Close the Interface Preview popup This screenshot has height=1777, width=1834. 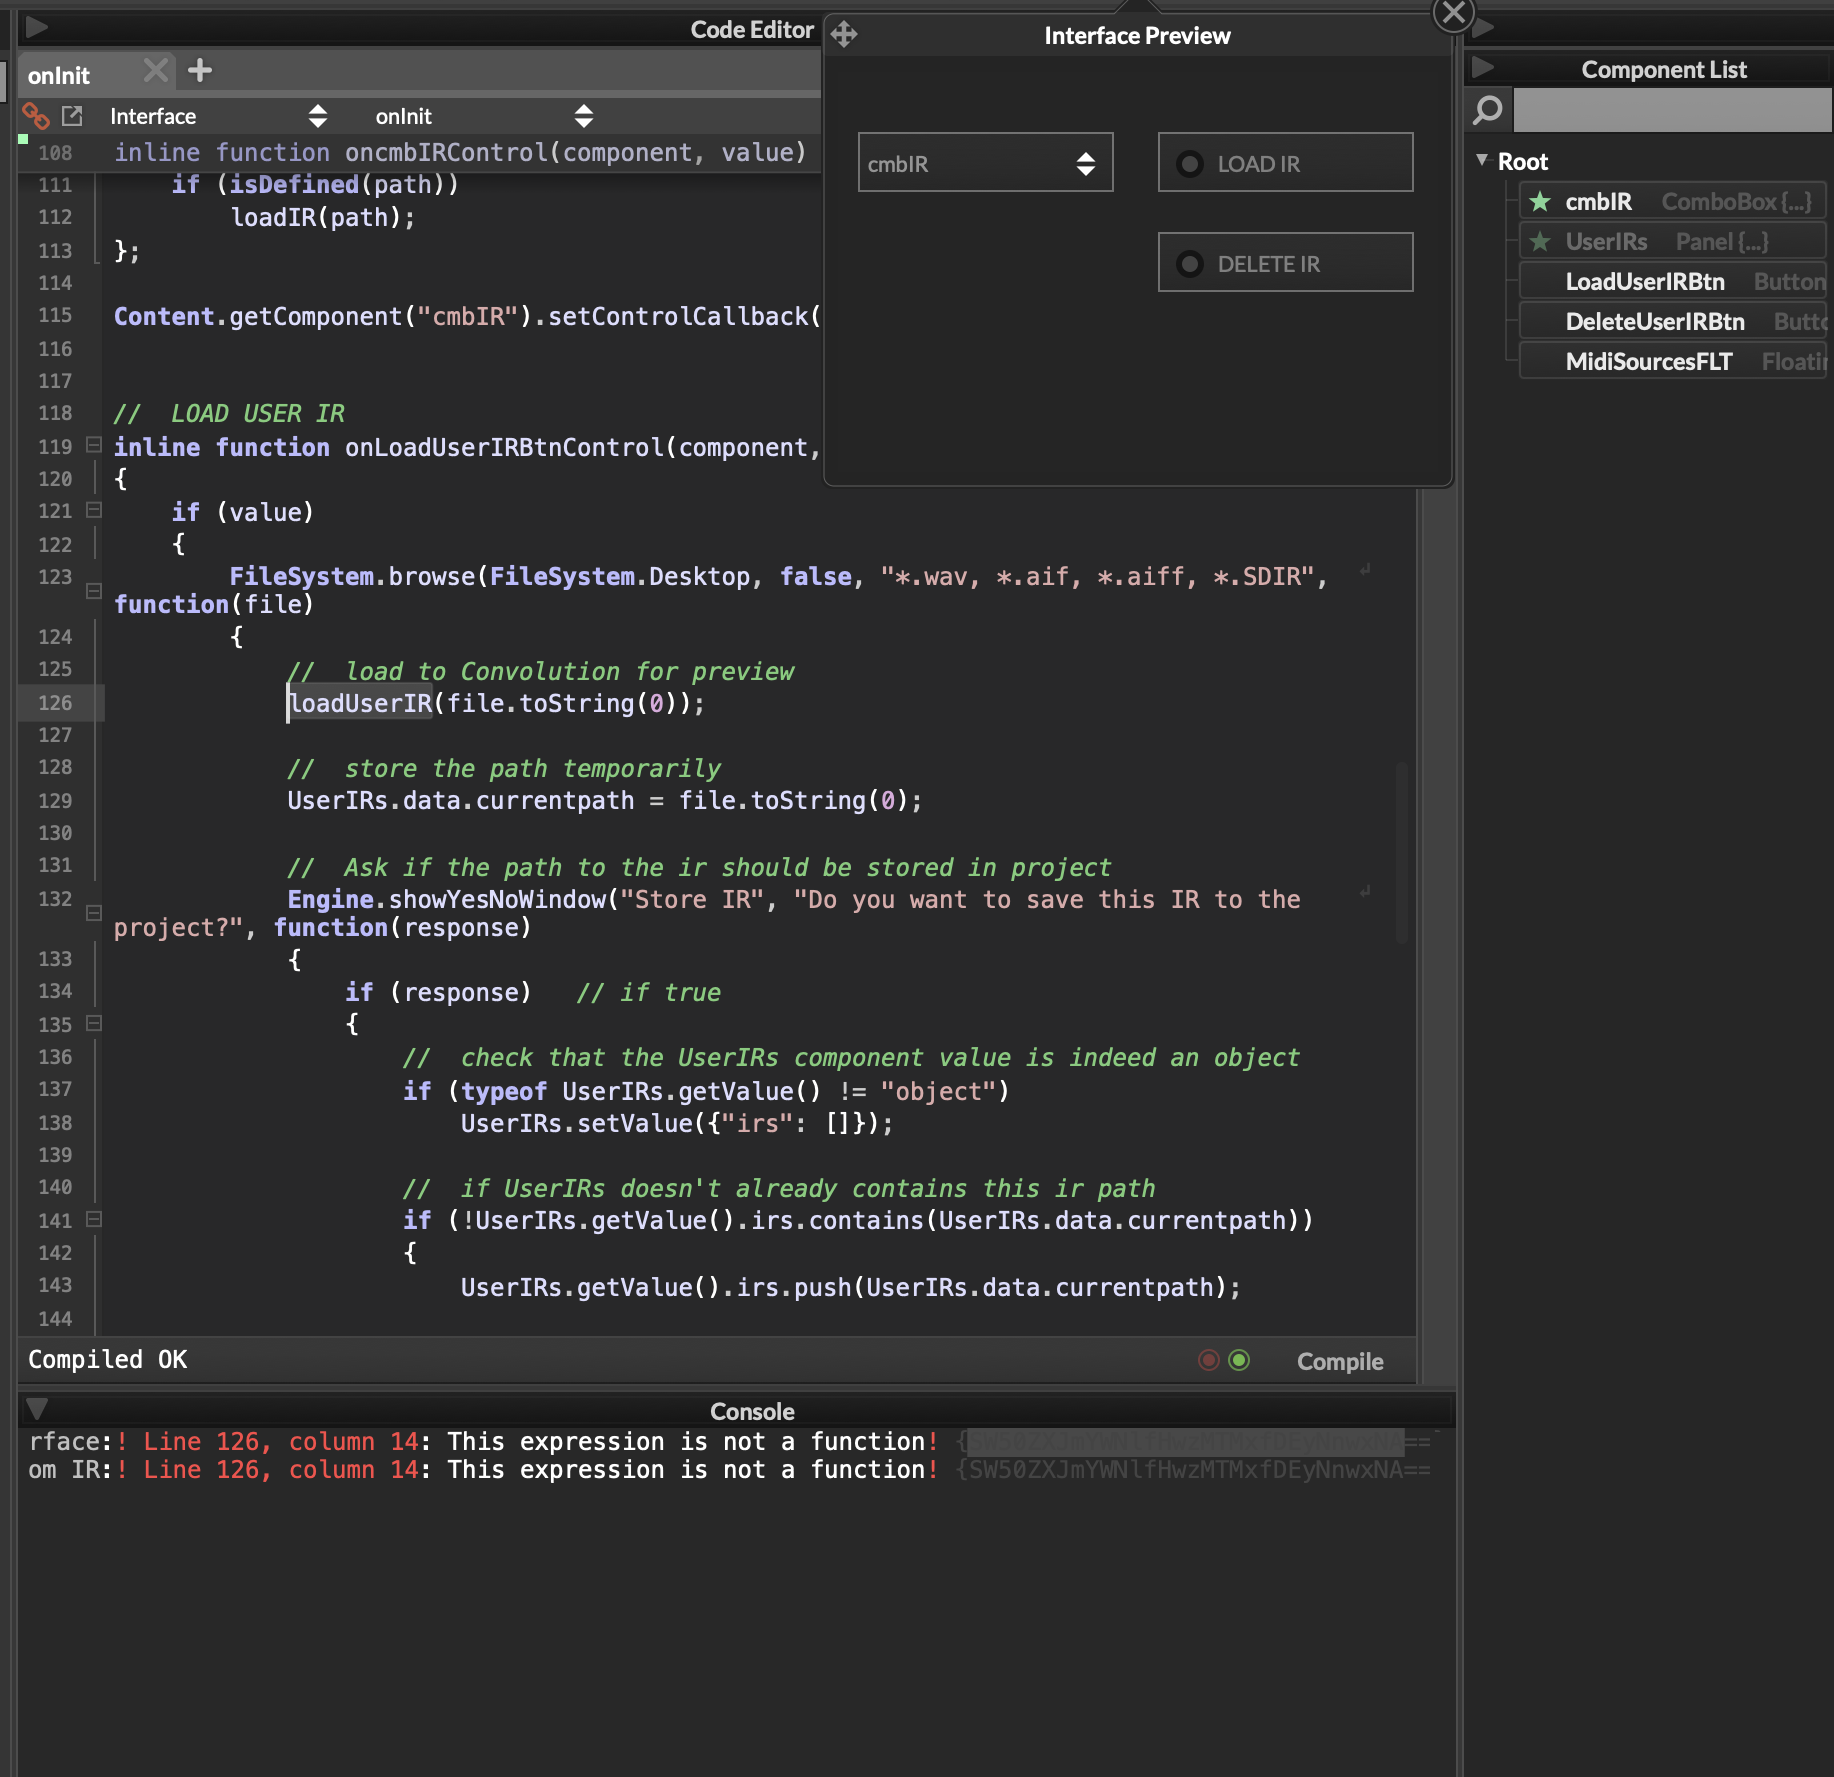coord(1453,13)
